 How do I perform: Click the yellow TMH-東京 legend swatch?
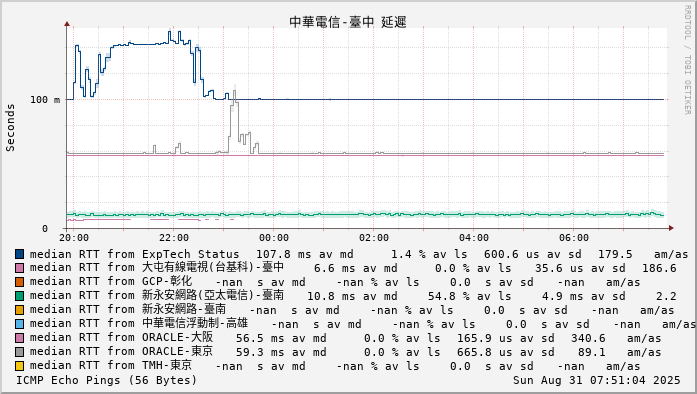pyautogui.click(x=20, y=366)
